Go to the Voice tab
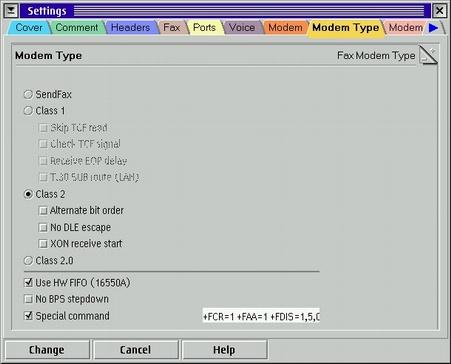Screen dimensions: 451x364 pos(242,27)
